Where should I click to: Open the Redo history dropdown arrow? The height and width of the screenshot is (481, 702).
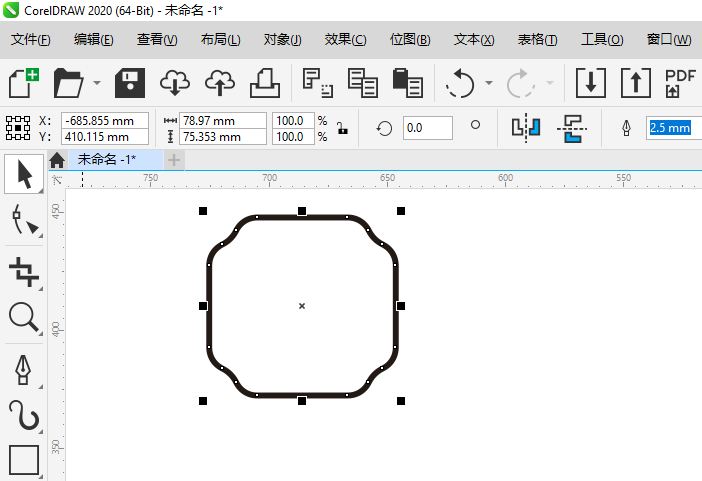click(550, 83)
